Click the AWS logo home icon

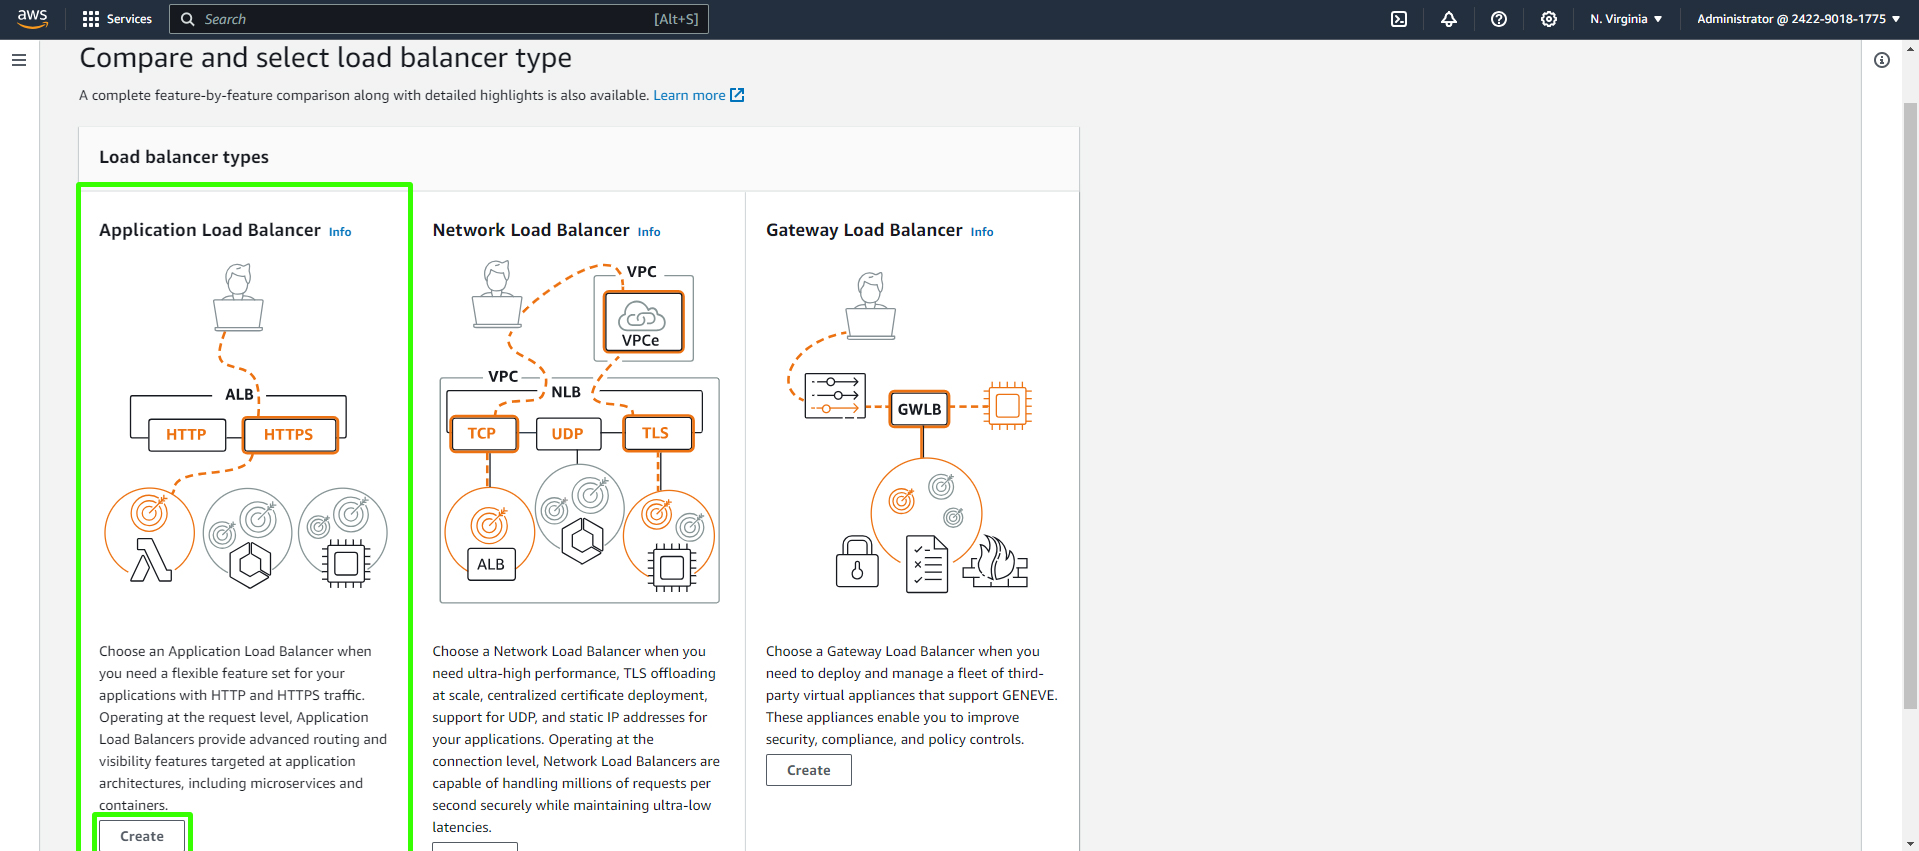click(x=32, y=19)
